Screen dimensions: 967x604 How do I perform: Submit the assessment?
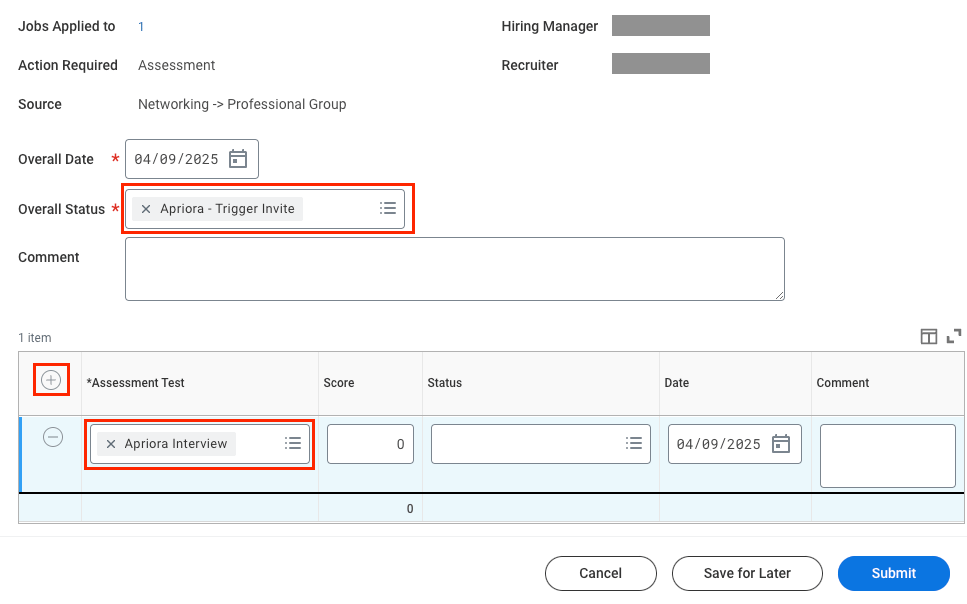(894, 573)
